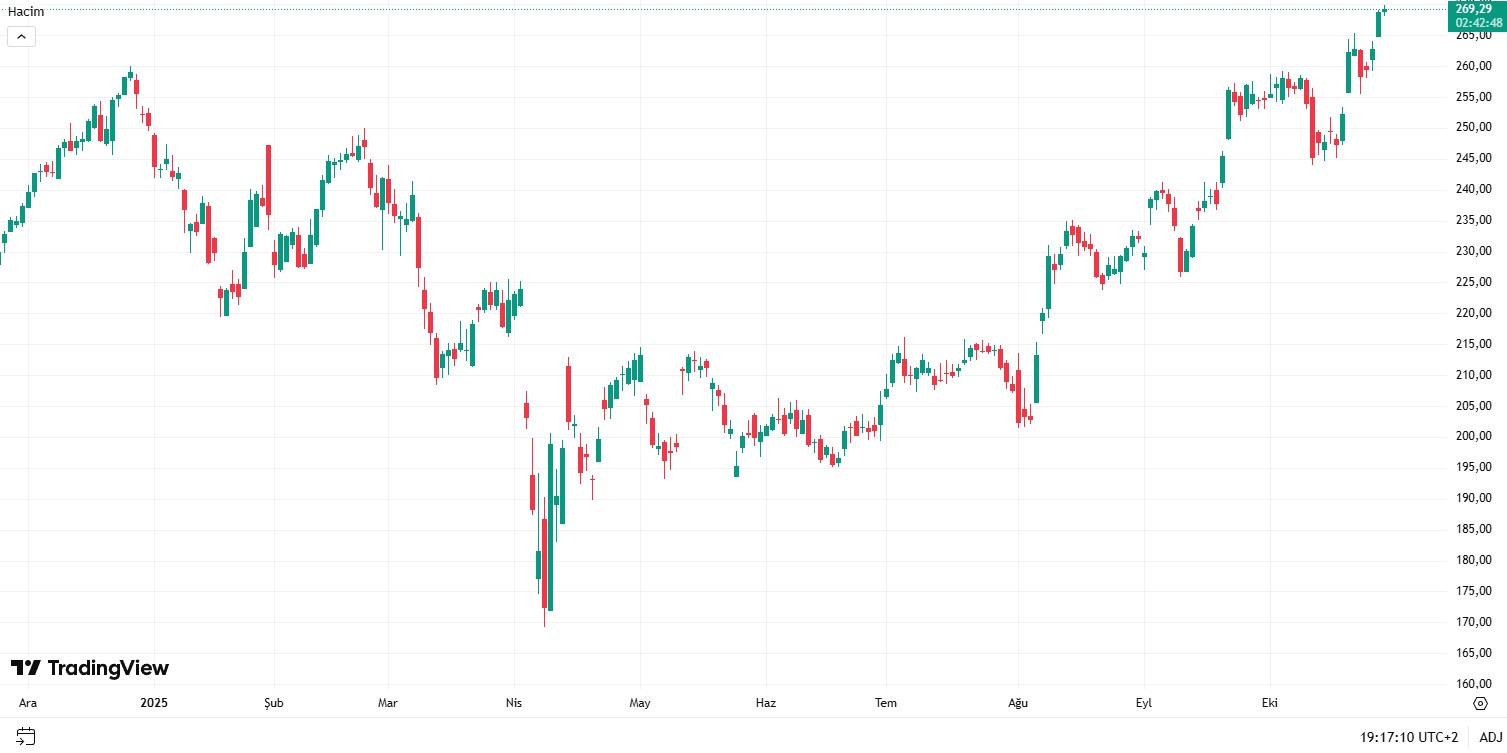The image size is (1507, 753).
Task: Click the 200,00 price axis label
Action: (x=1473, y=436)
